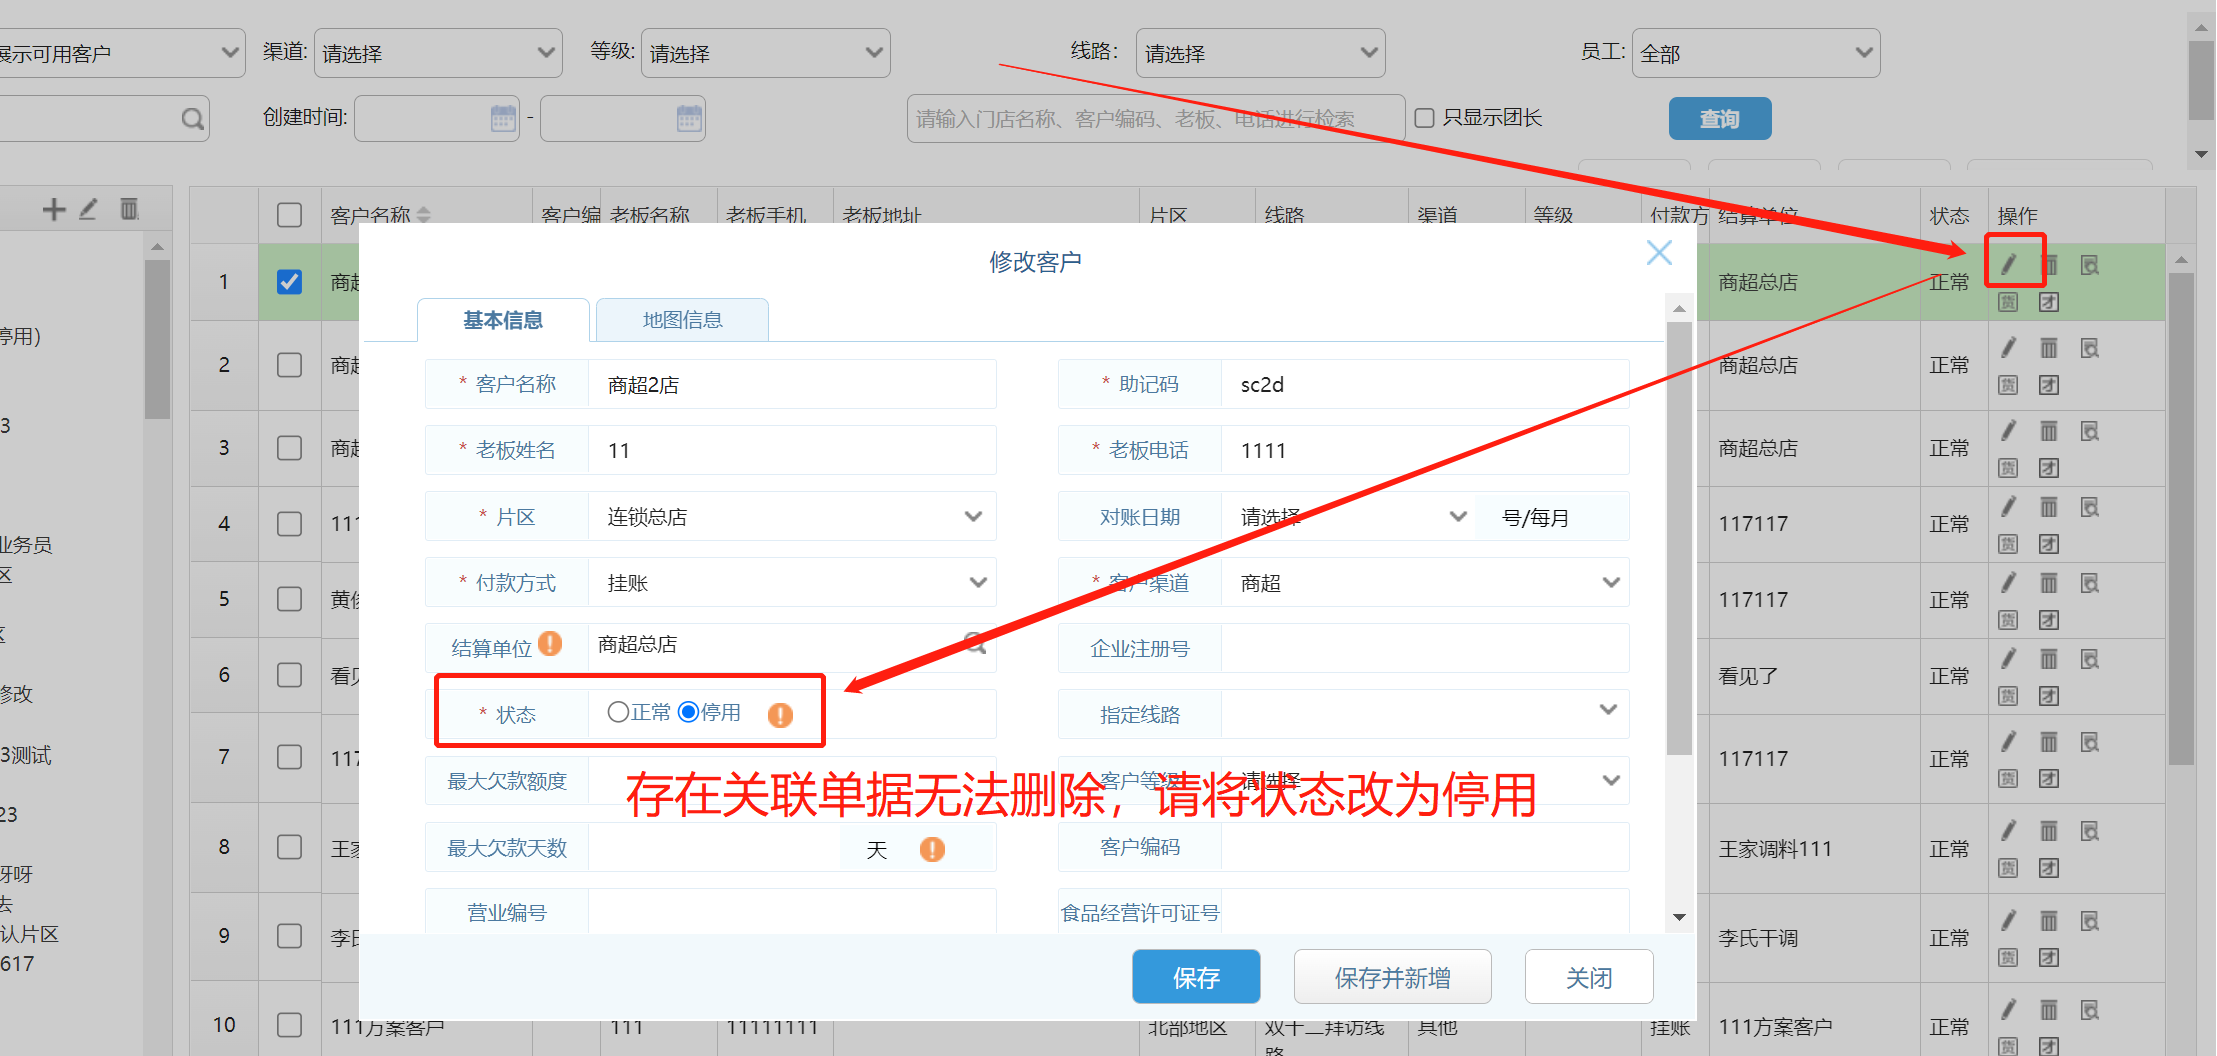The height and width of the screenshot is (1056, 2217).
Task: Switch to the 基本信息 tab
Action: (503, 320)
